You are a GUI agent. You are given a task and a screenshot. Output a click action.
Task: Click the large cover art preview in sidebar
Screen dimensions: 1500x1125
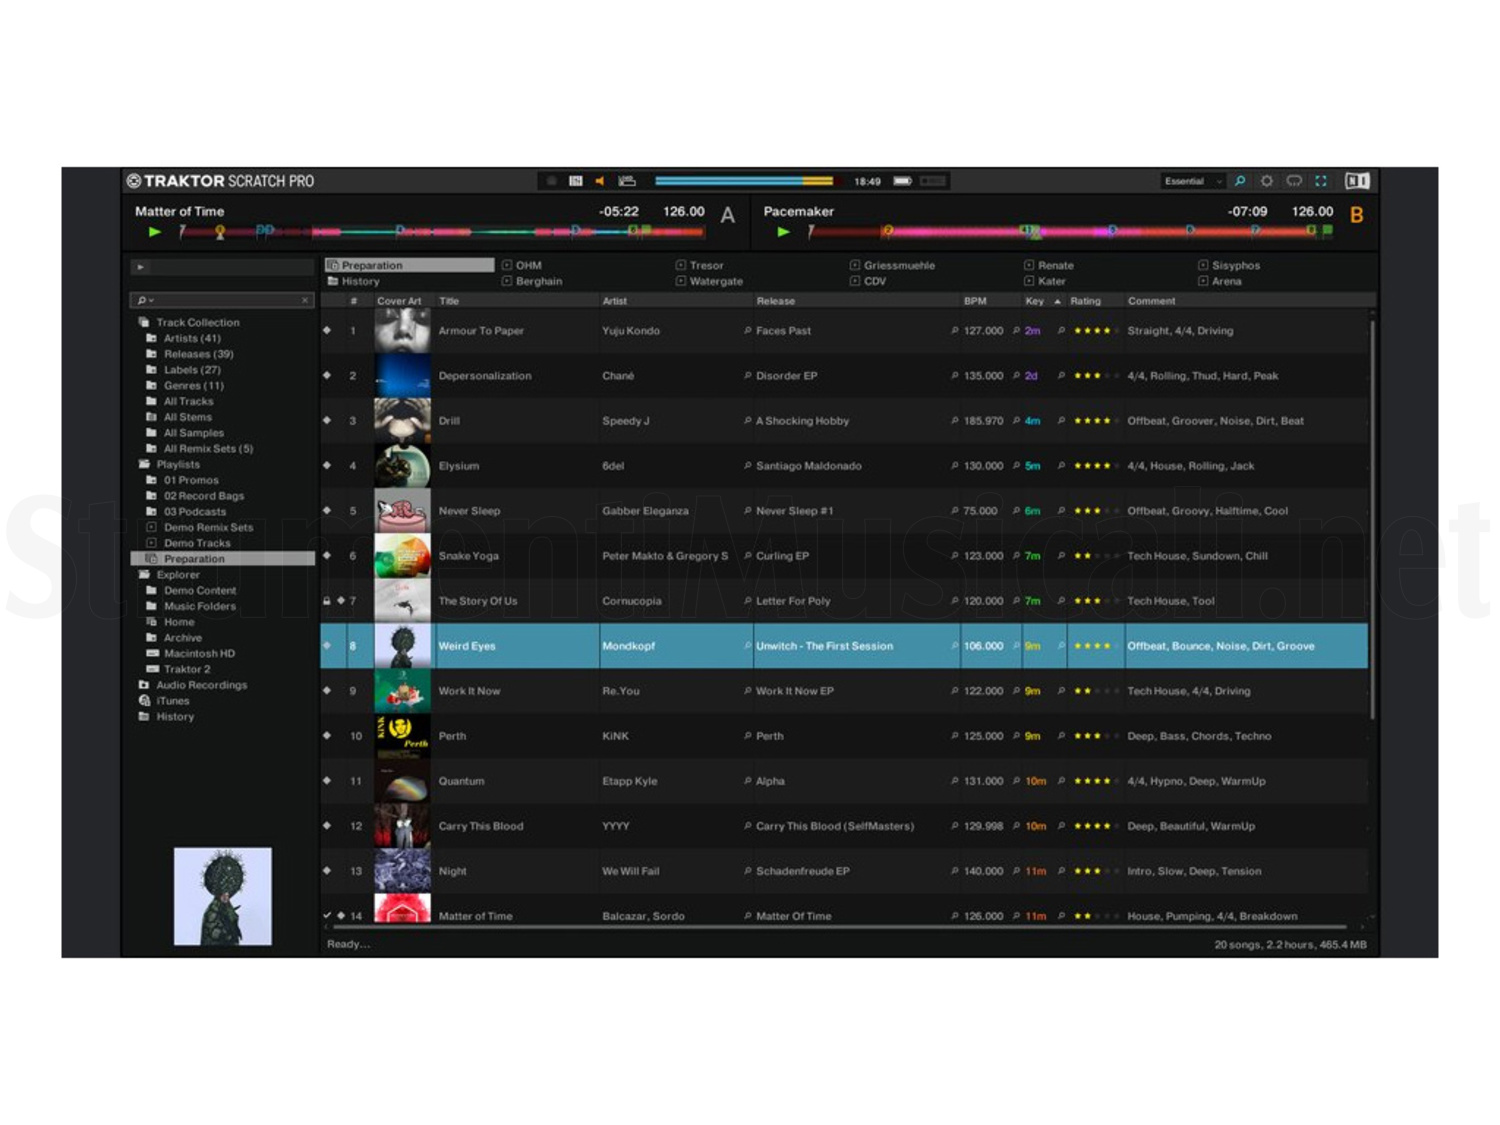pos(222,896)
